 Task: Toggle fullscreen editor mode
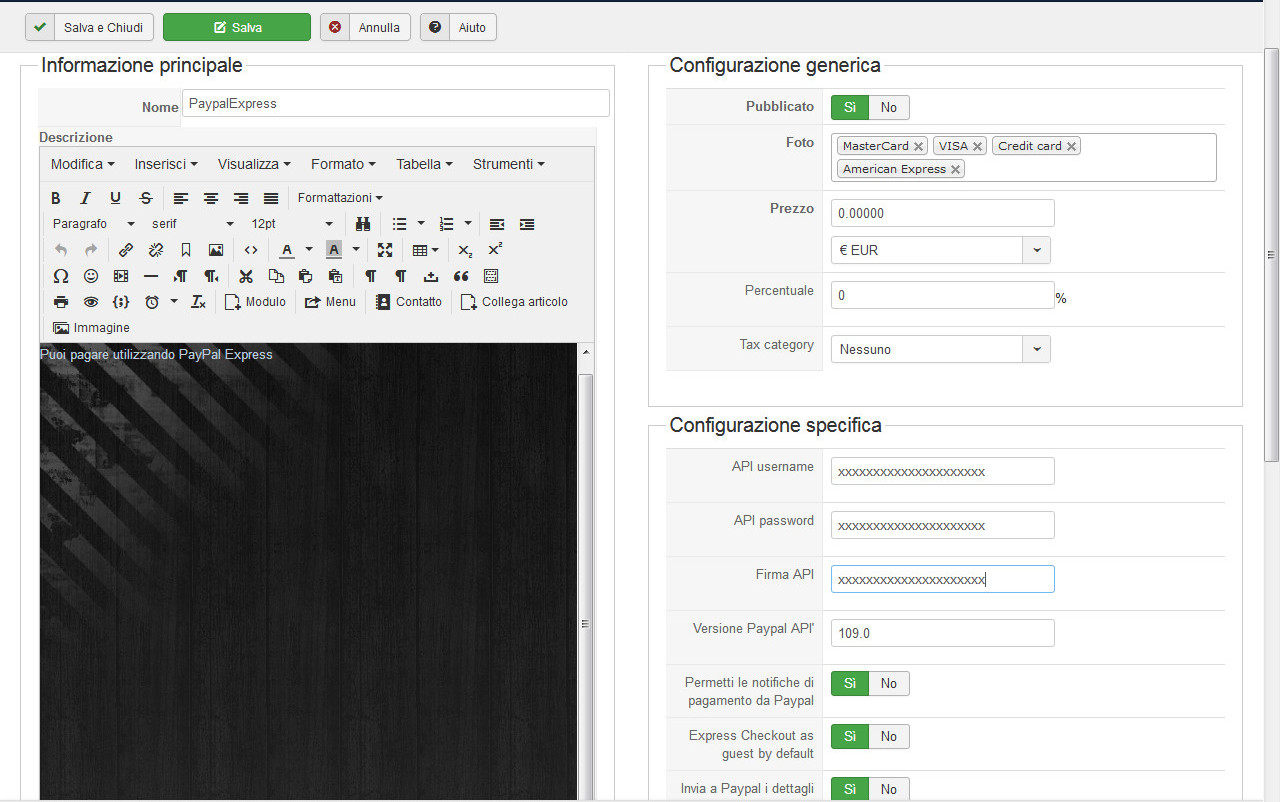[385, 250]
